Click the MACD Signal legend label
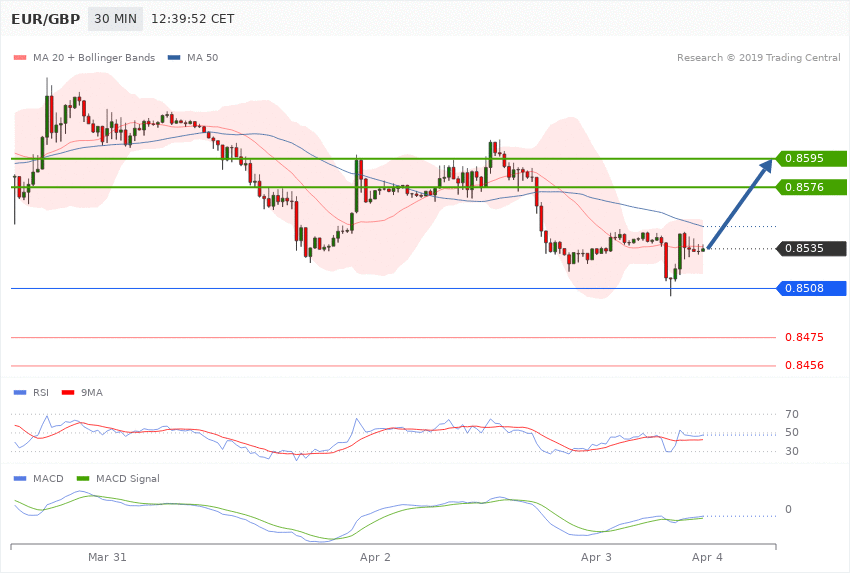 [128, 478]
